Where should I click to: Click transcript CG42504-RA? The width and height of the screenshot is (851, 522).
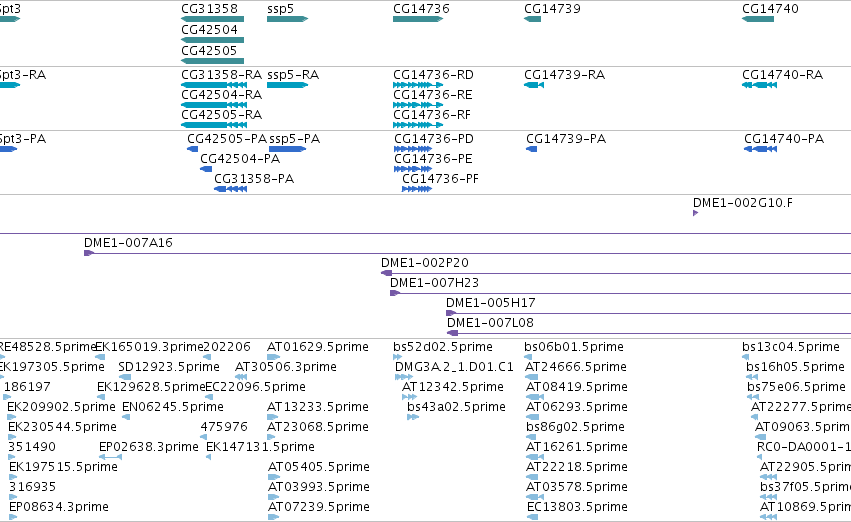click(221, 95)
